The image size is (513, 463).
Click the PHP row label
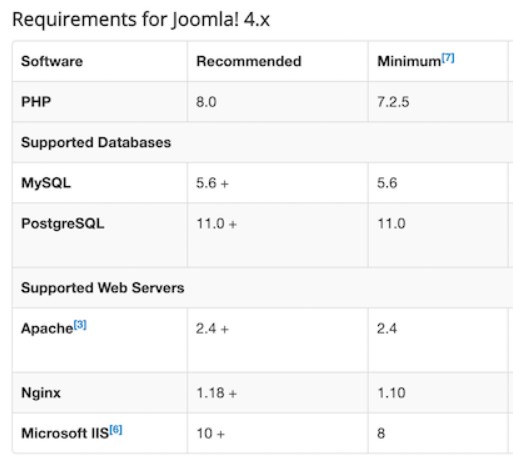pos(36,102)
